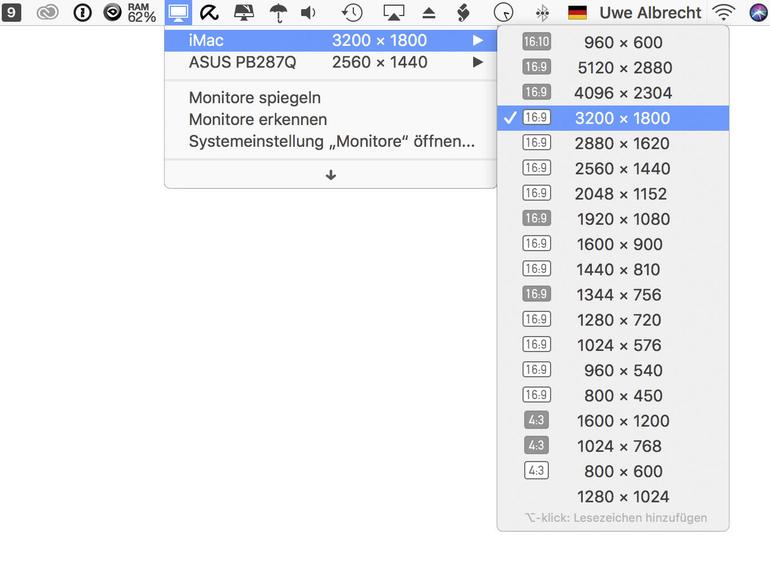Choose the 800 × 600 resolution
770x578 pixels.
[x=613, y=471]
